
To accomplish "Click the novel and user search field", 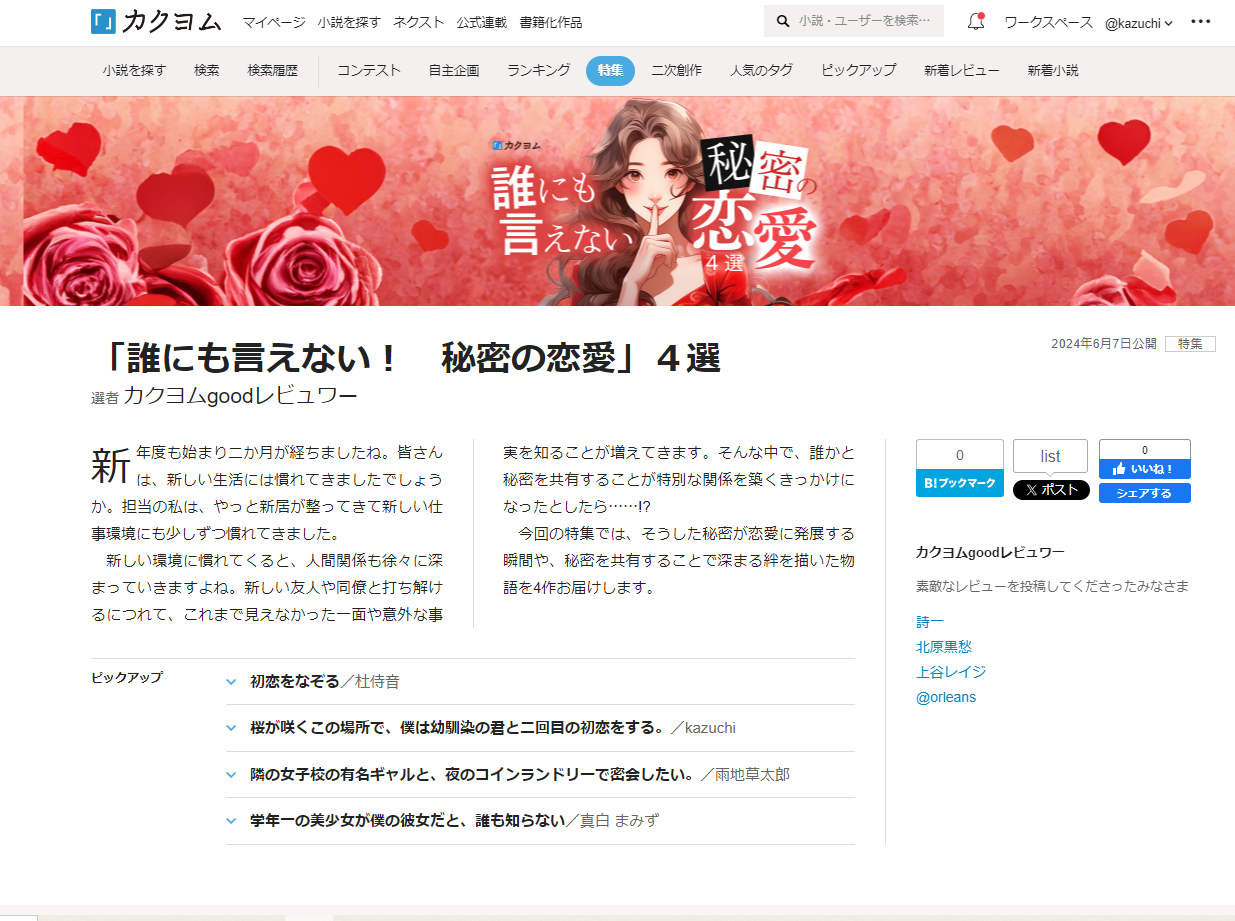I will 865,21.
